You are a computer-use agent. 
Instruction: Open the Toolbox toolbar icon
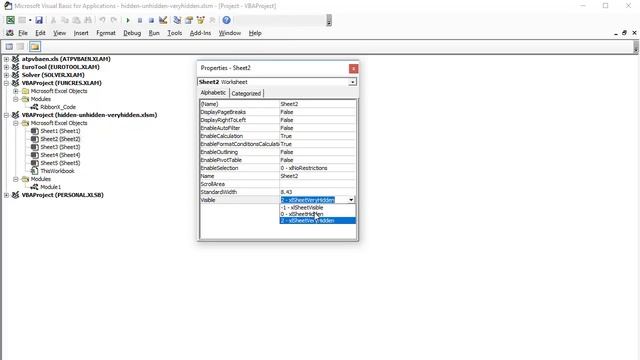coord(212,20)
